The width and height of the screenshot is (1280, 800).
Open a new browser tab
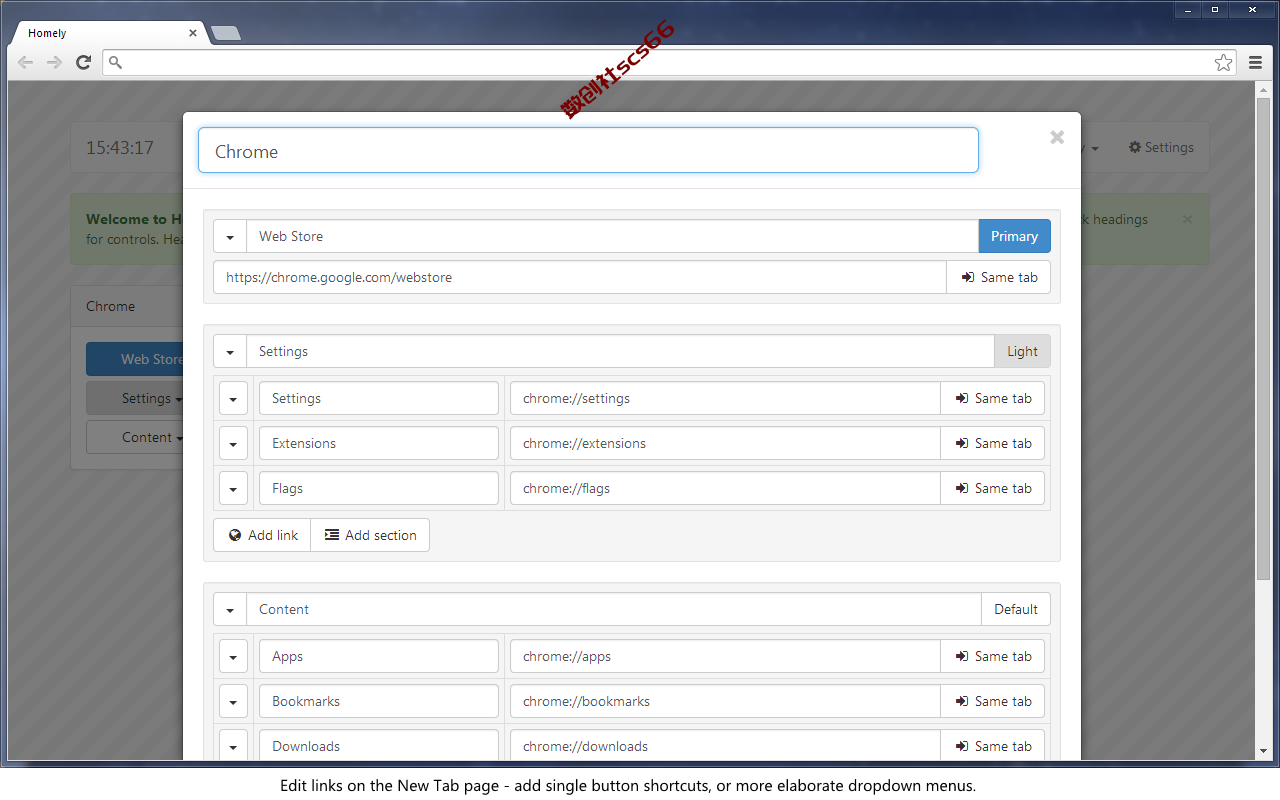pyautogui.click(x=226, y=33)
